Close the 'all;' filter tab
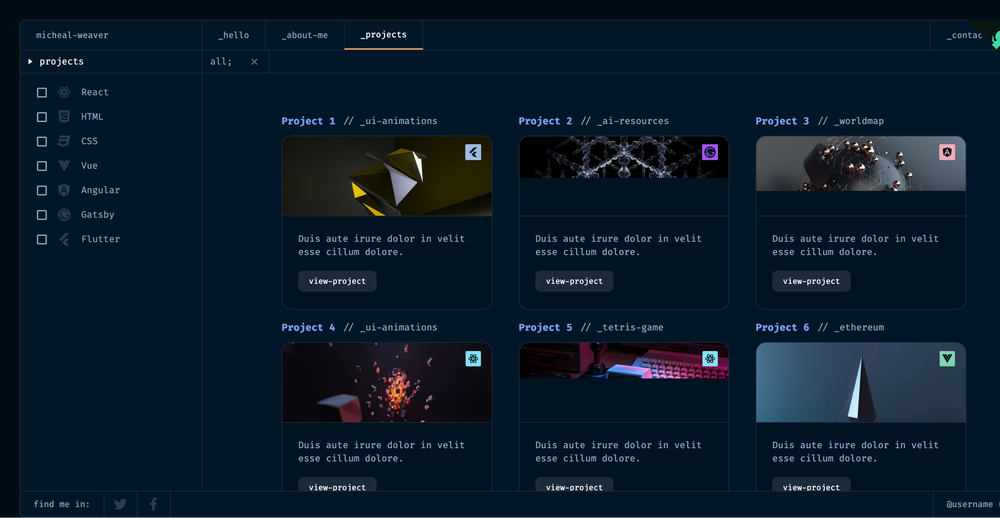1000x518 pixels. click(254, 62)
